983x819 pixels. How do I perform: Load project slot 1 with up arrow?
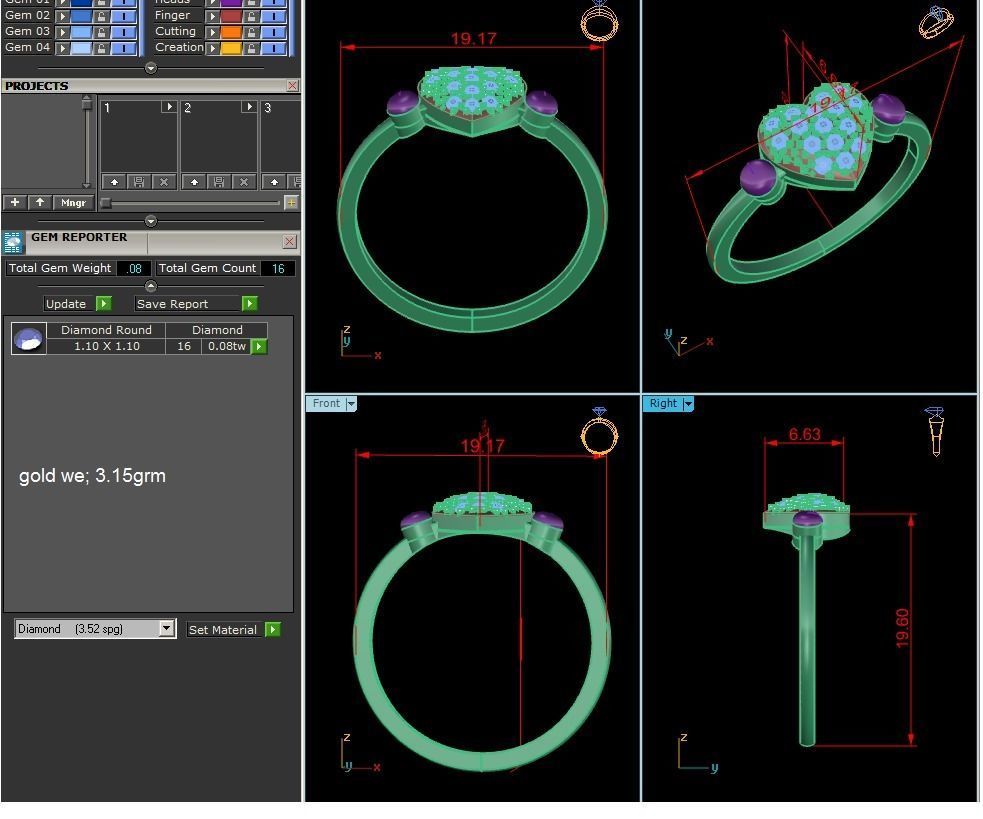pos(114,182)
